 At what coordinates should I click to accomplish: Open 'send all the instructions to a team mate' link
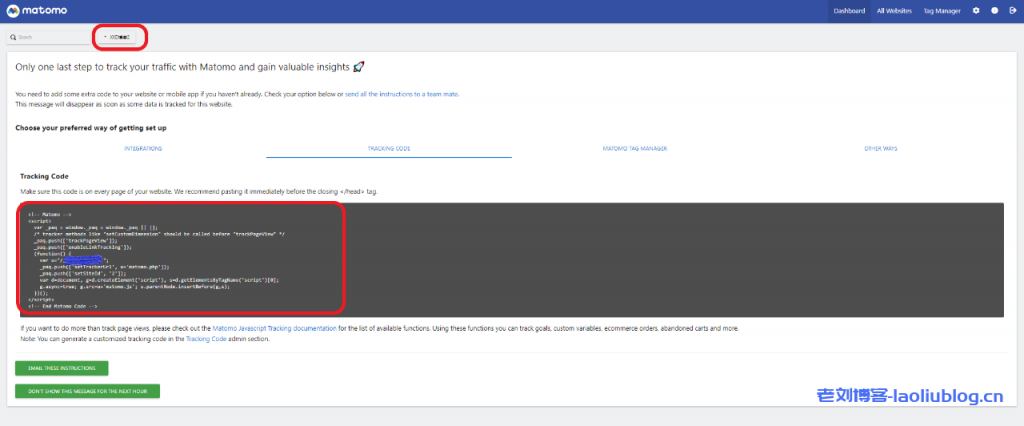[x=402, y=93]
